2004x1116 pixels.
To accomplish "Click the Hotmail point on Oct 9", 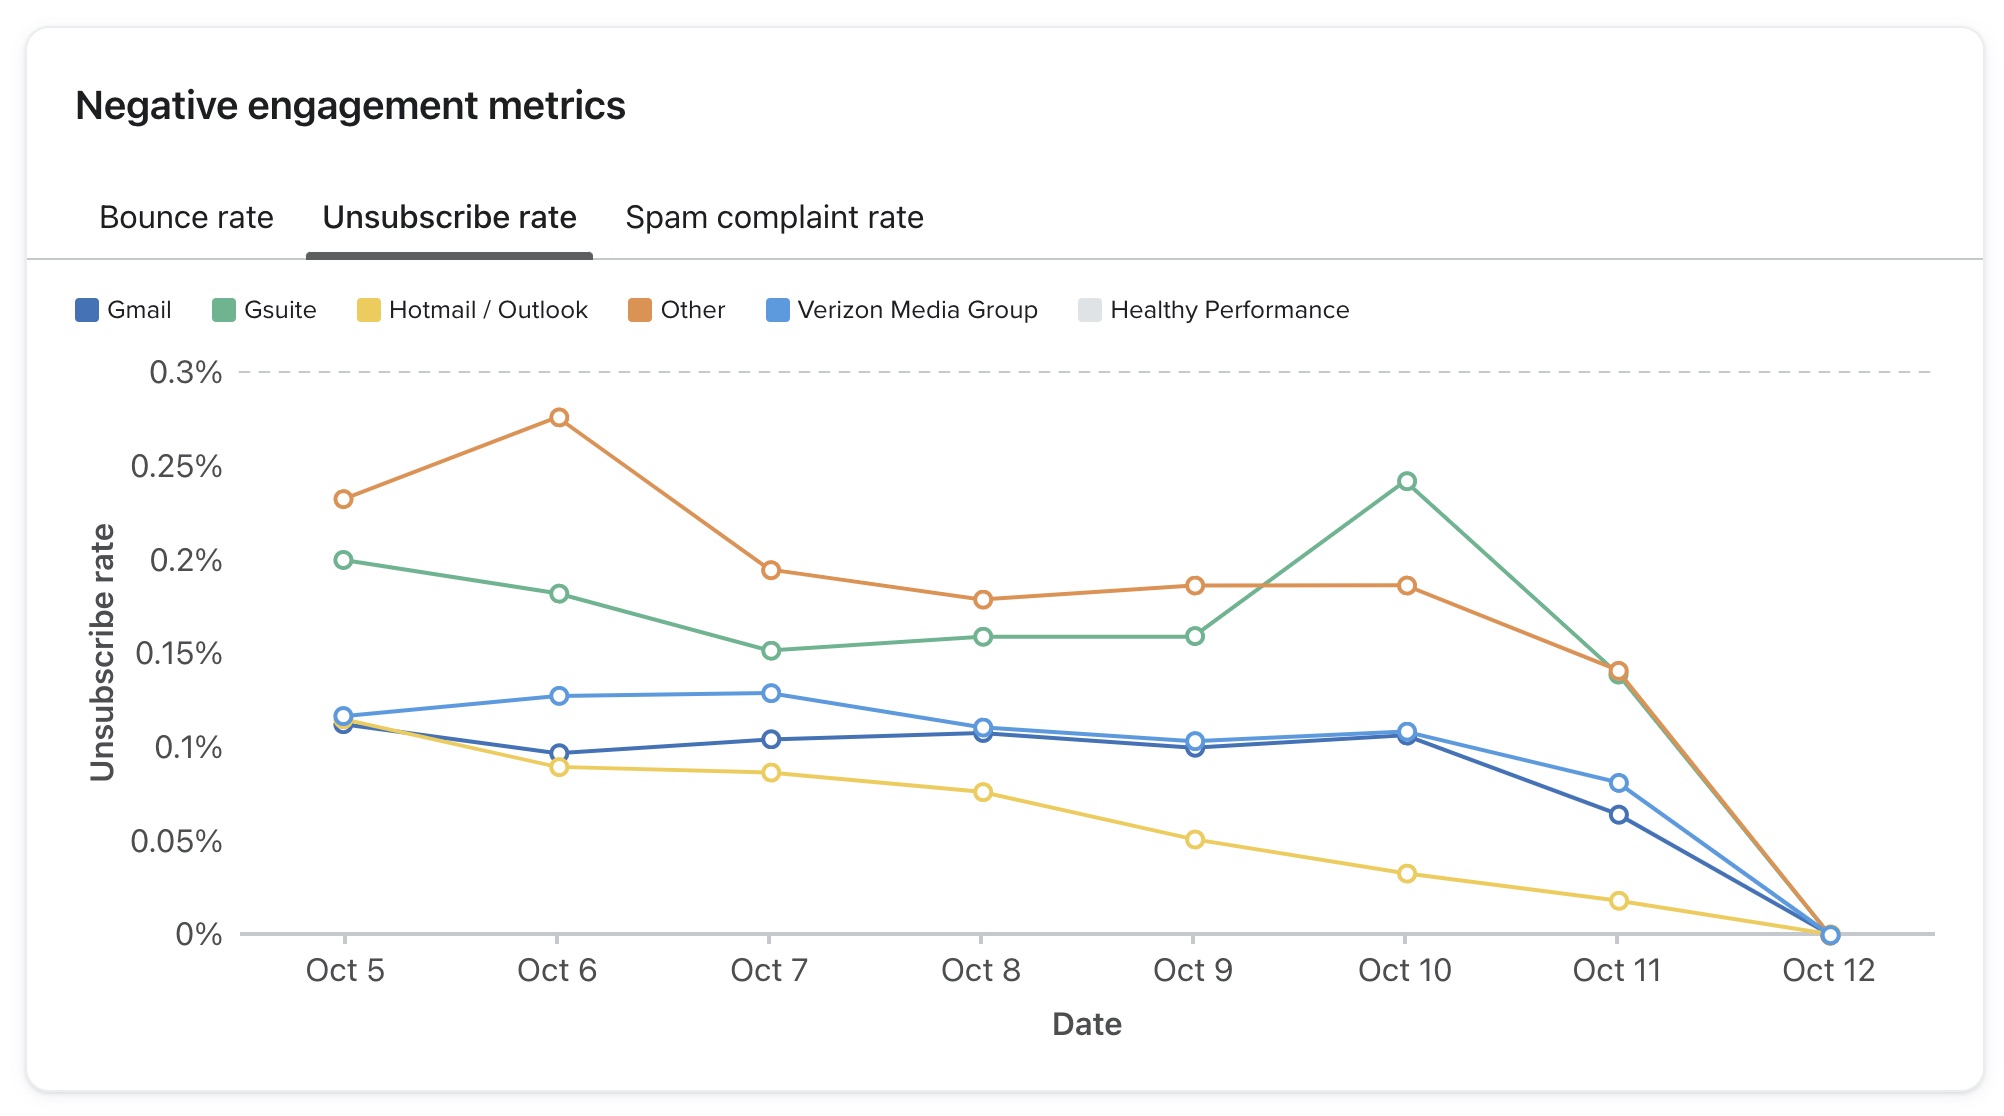I will 1193,838.
